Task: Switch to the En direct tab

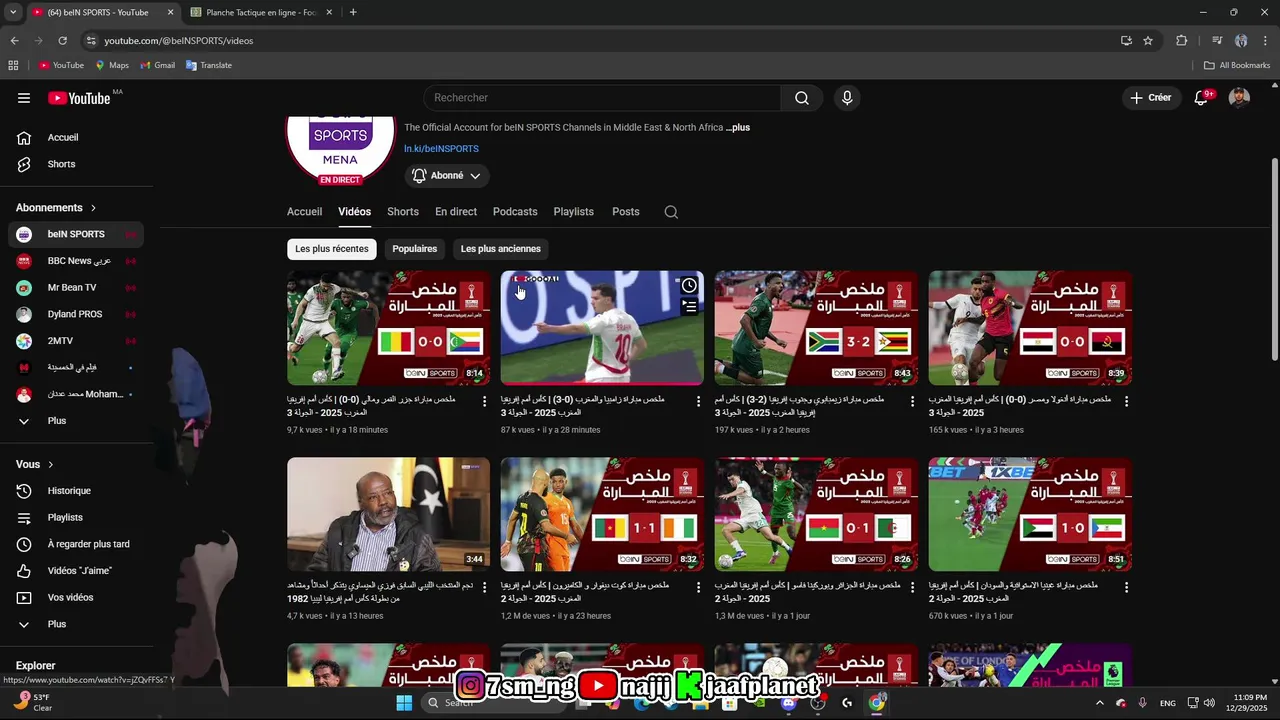Action: [x=456, y=212]
